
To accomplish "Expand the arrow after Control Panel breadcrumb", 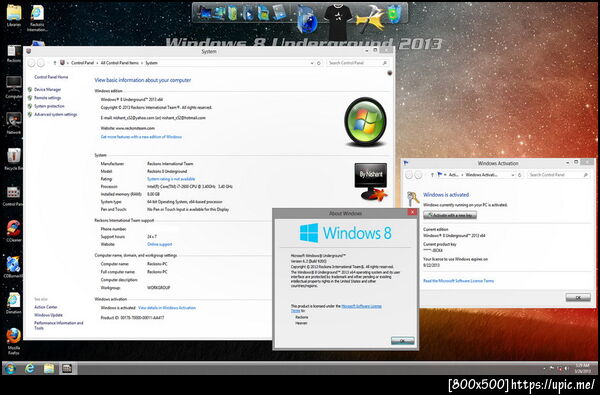I will [97, 63].
